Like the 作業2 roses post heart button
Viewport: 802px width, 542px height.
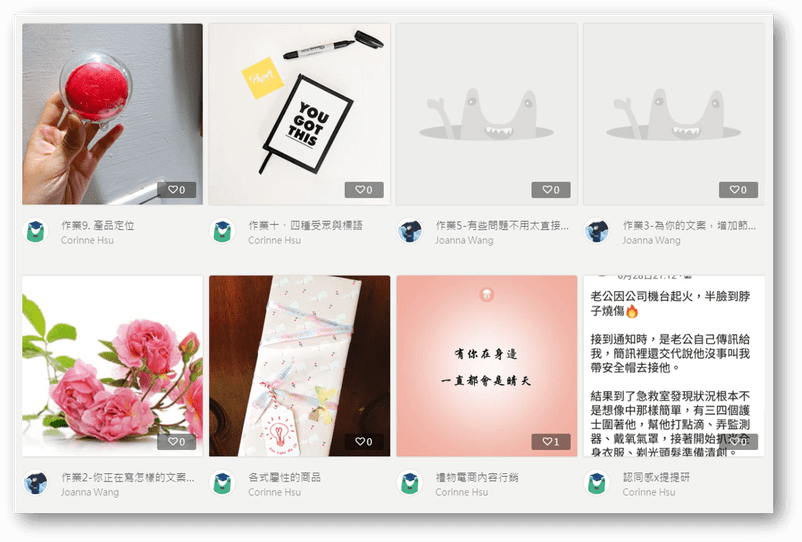[176, 442]
